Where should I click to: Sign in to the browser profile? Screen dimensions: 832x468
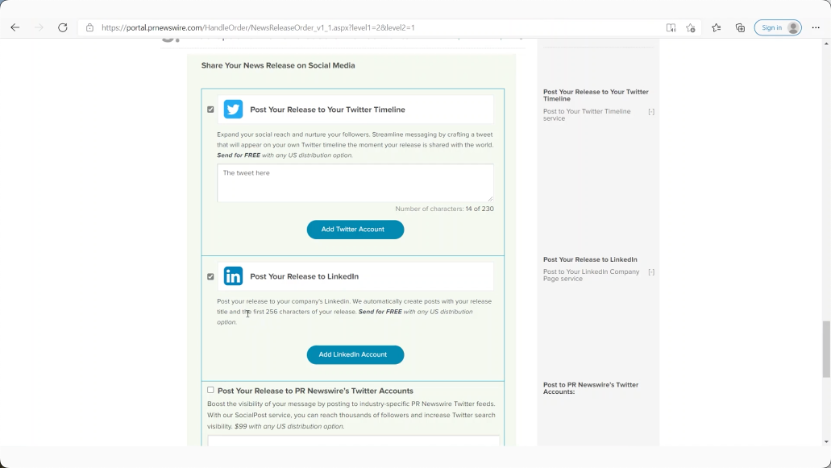777,28
